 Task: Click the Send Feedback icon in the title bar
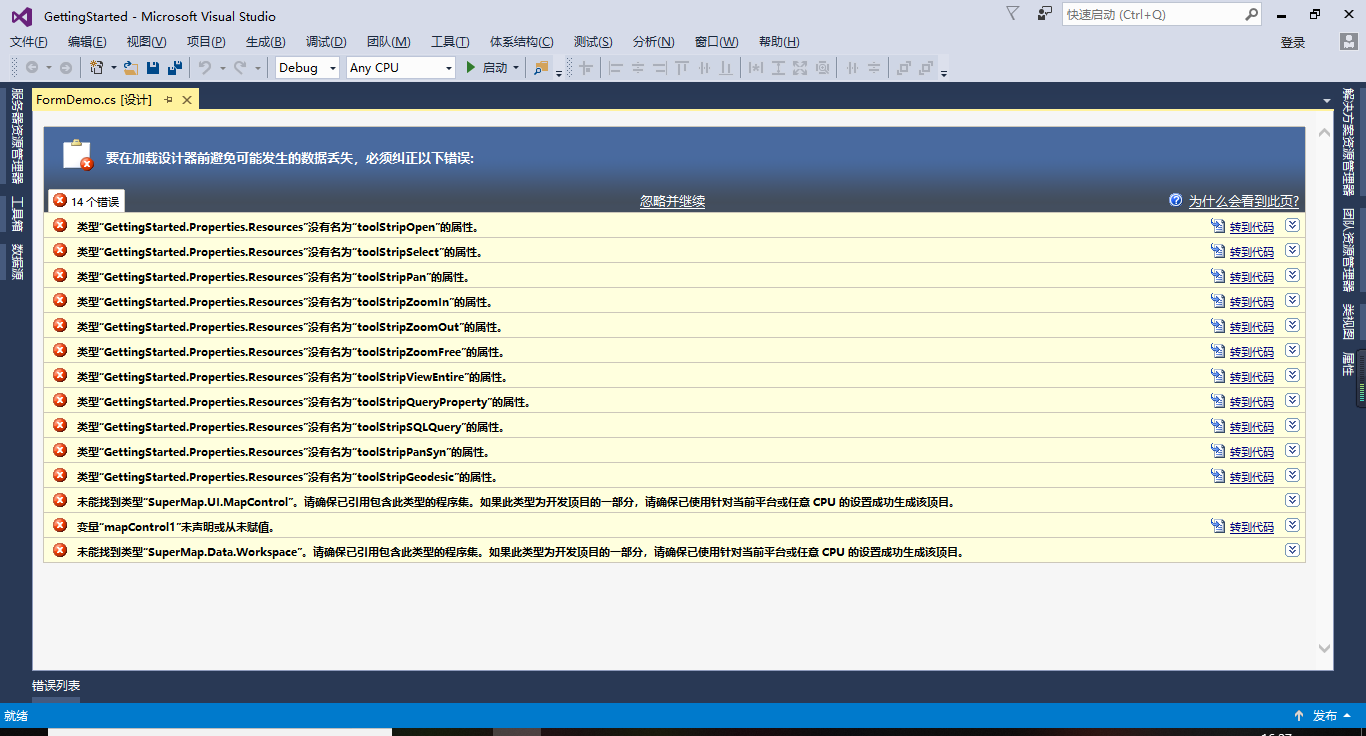(x=1045, y=14)
